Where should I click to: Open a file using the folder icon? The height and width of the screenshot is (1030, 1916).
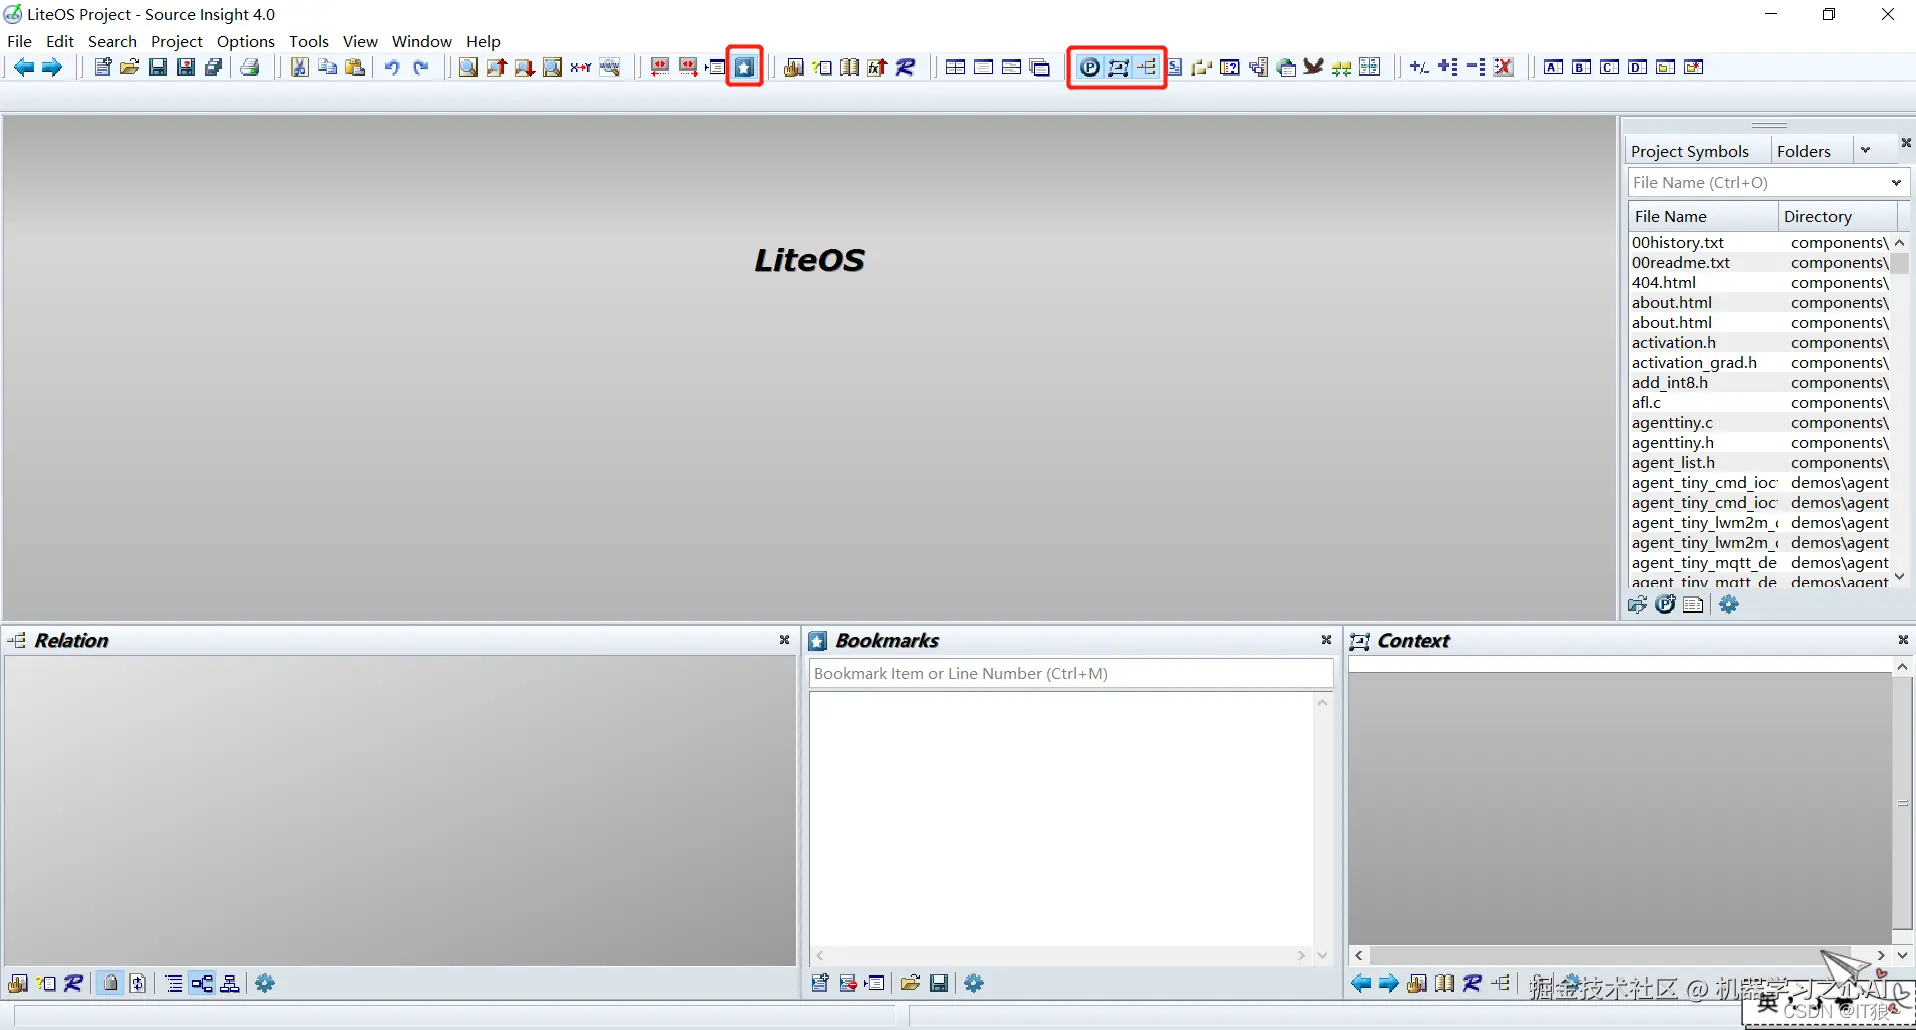pyautogui.click(x=130, y=67)
